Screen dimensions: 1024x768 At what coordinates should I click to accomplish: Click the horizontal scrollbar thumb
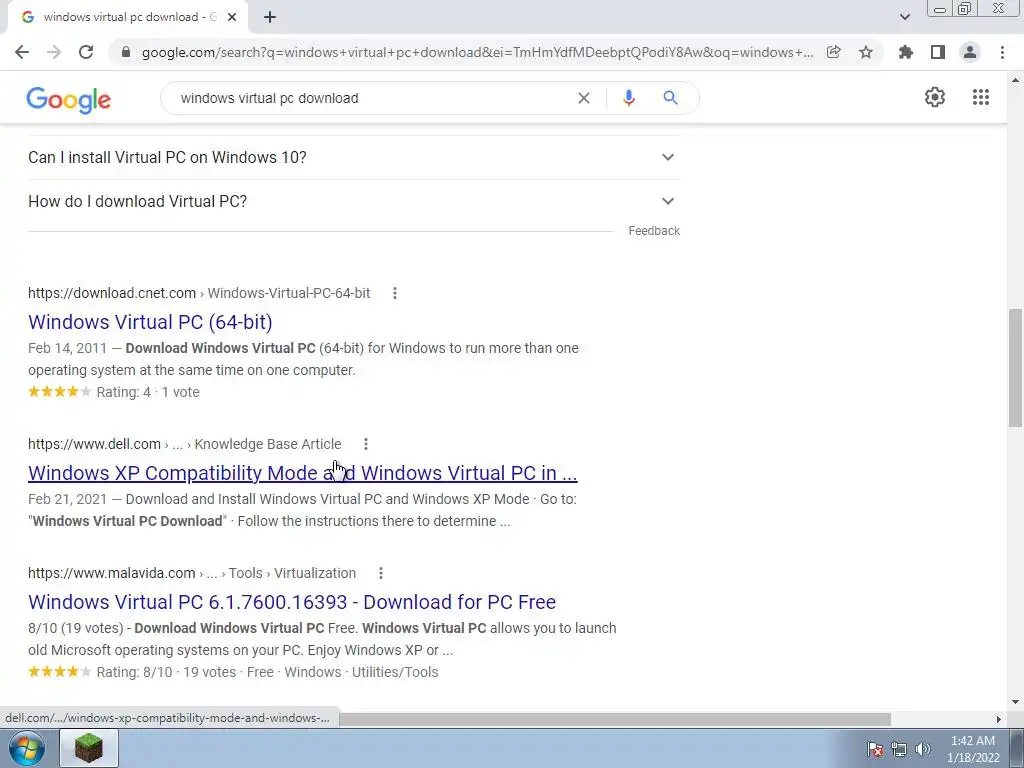point(614,719)
